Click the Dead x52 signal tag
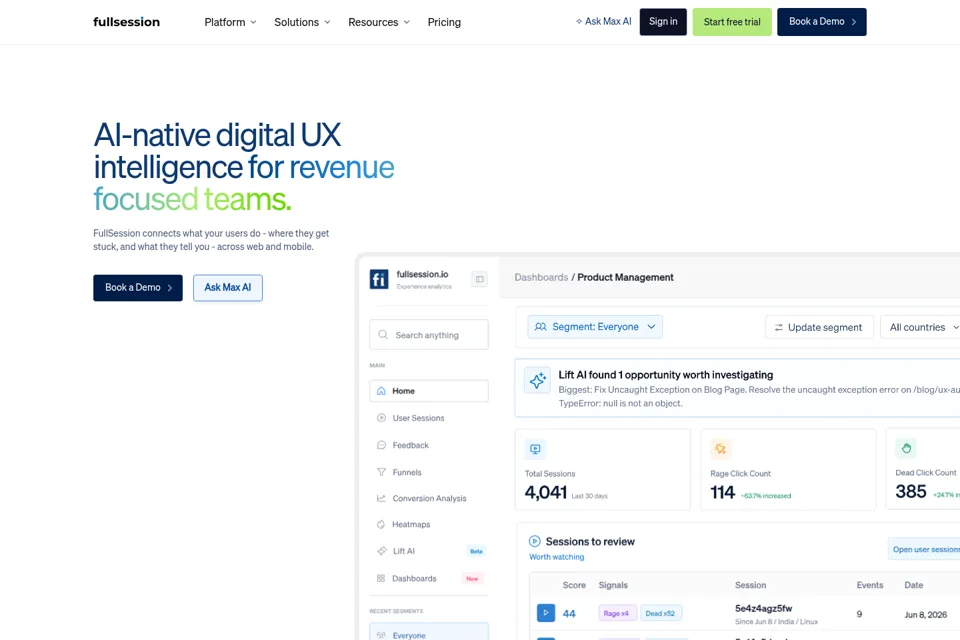960x640 pixels. coord(661,613)
